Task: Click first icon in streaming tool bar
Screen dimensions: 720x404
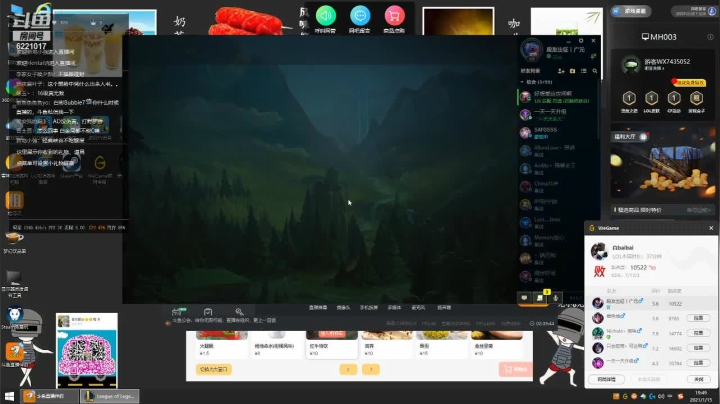Action: pyautogui.click(x=176, y=311)
